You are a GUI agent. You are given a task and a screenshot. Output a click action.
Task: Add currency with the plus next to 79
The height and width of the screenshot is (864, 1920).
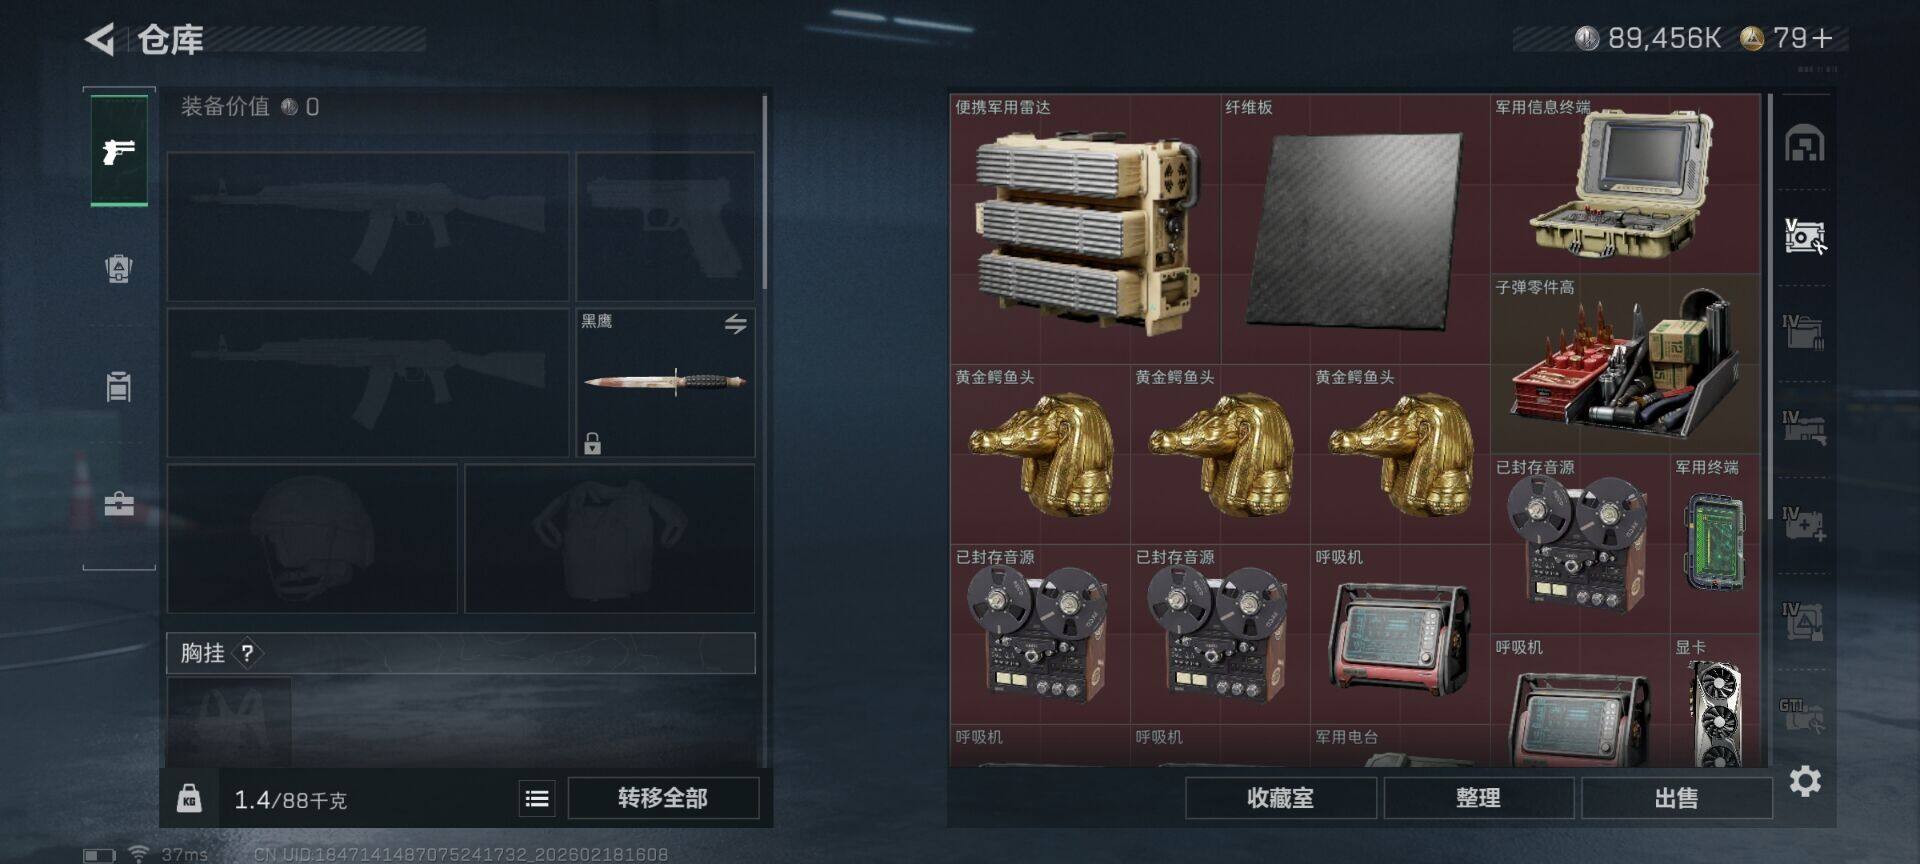[x=1823, y=38]
